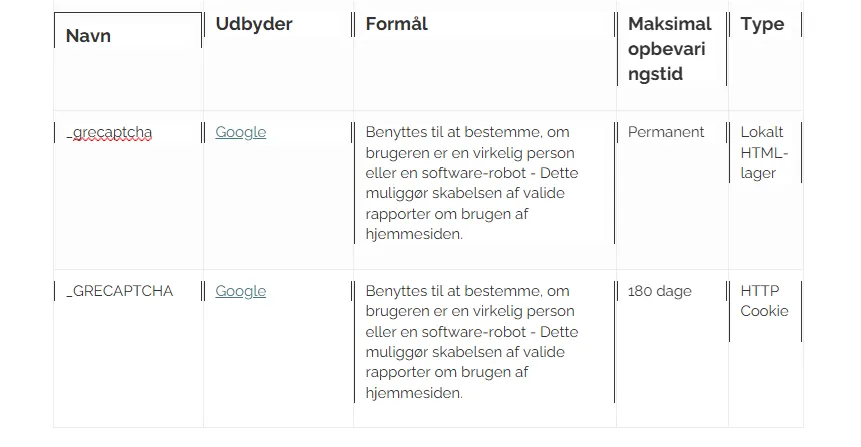
Task: Click the Google link in the _grecaptcha row
Action: pos(240,132)
